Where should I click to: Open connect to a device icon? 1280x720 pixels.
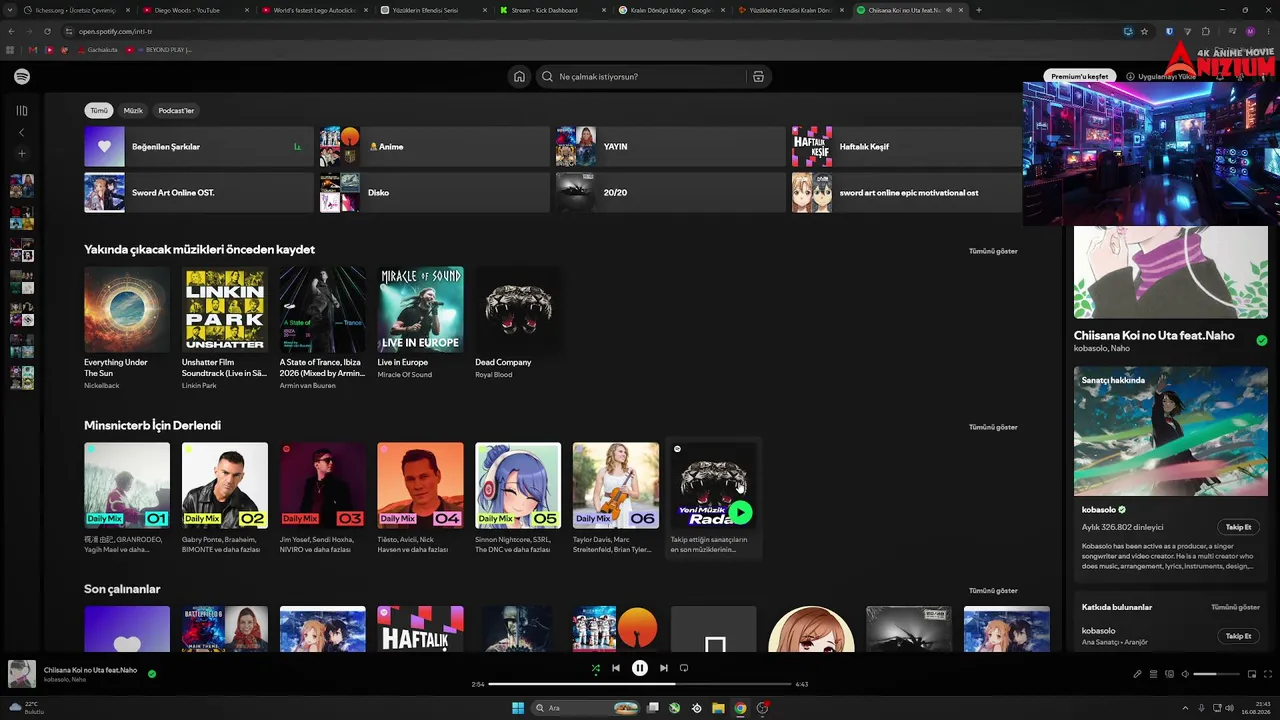click(1169, 674)
